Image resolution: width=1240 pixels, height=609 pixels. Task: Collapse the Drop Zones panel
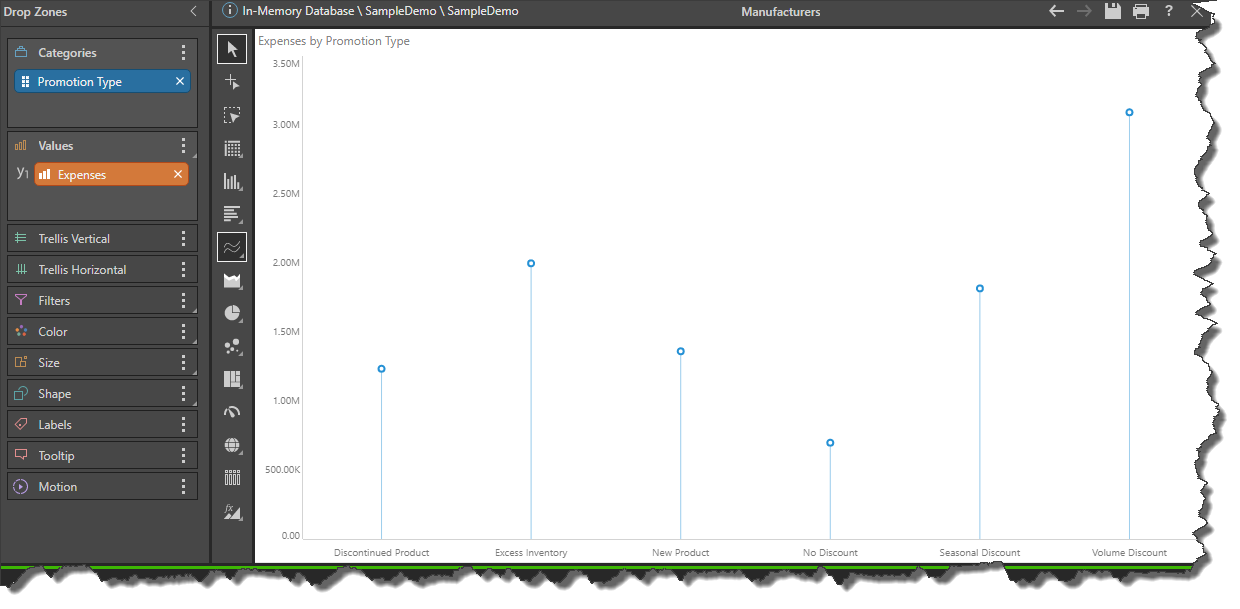(x=193, y=12)
